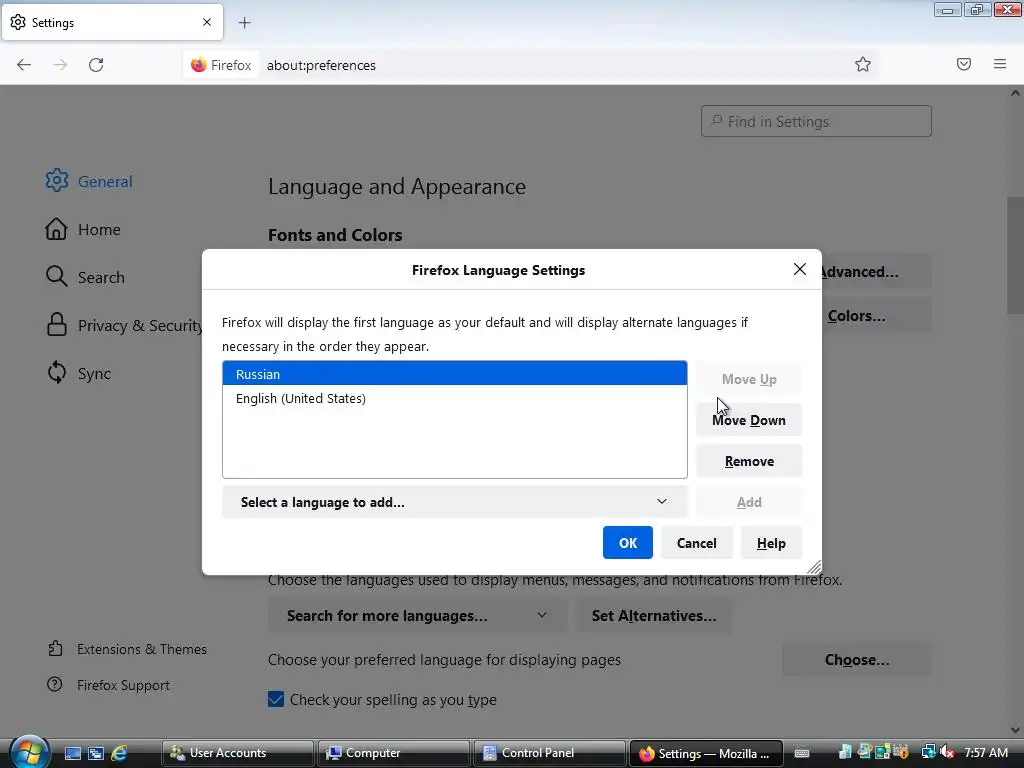The width and height of the screenshot is (1024, 768).
Task: Open the Windows Start orb
Action: click(29, 752)
